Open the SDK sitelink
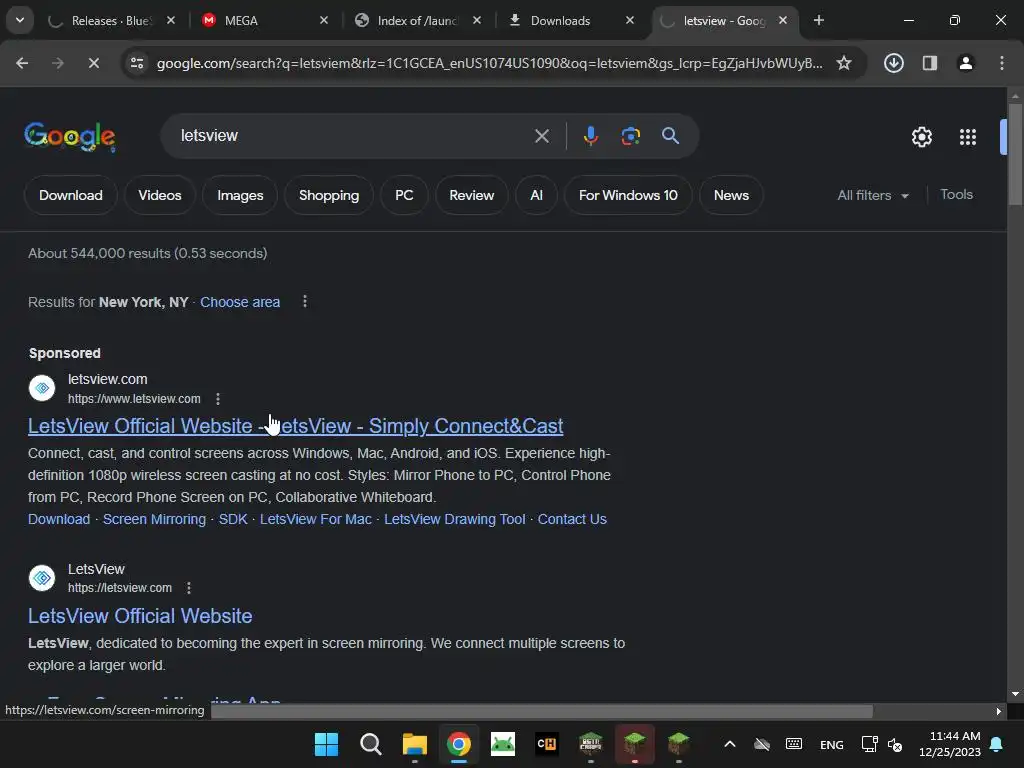This screenshot has width=1024, height=768. 233,519
